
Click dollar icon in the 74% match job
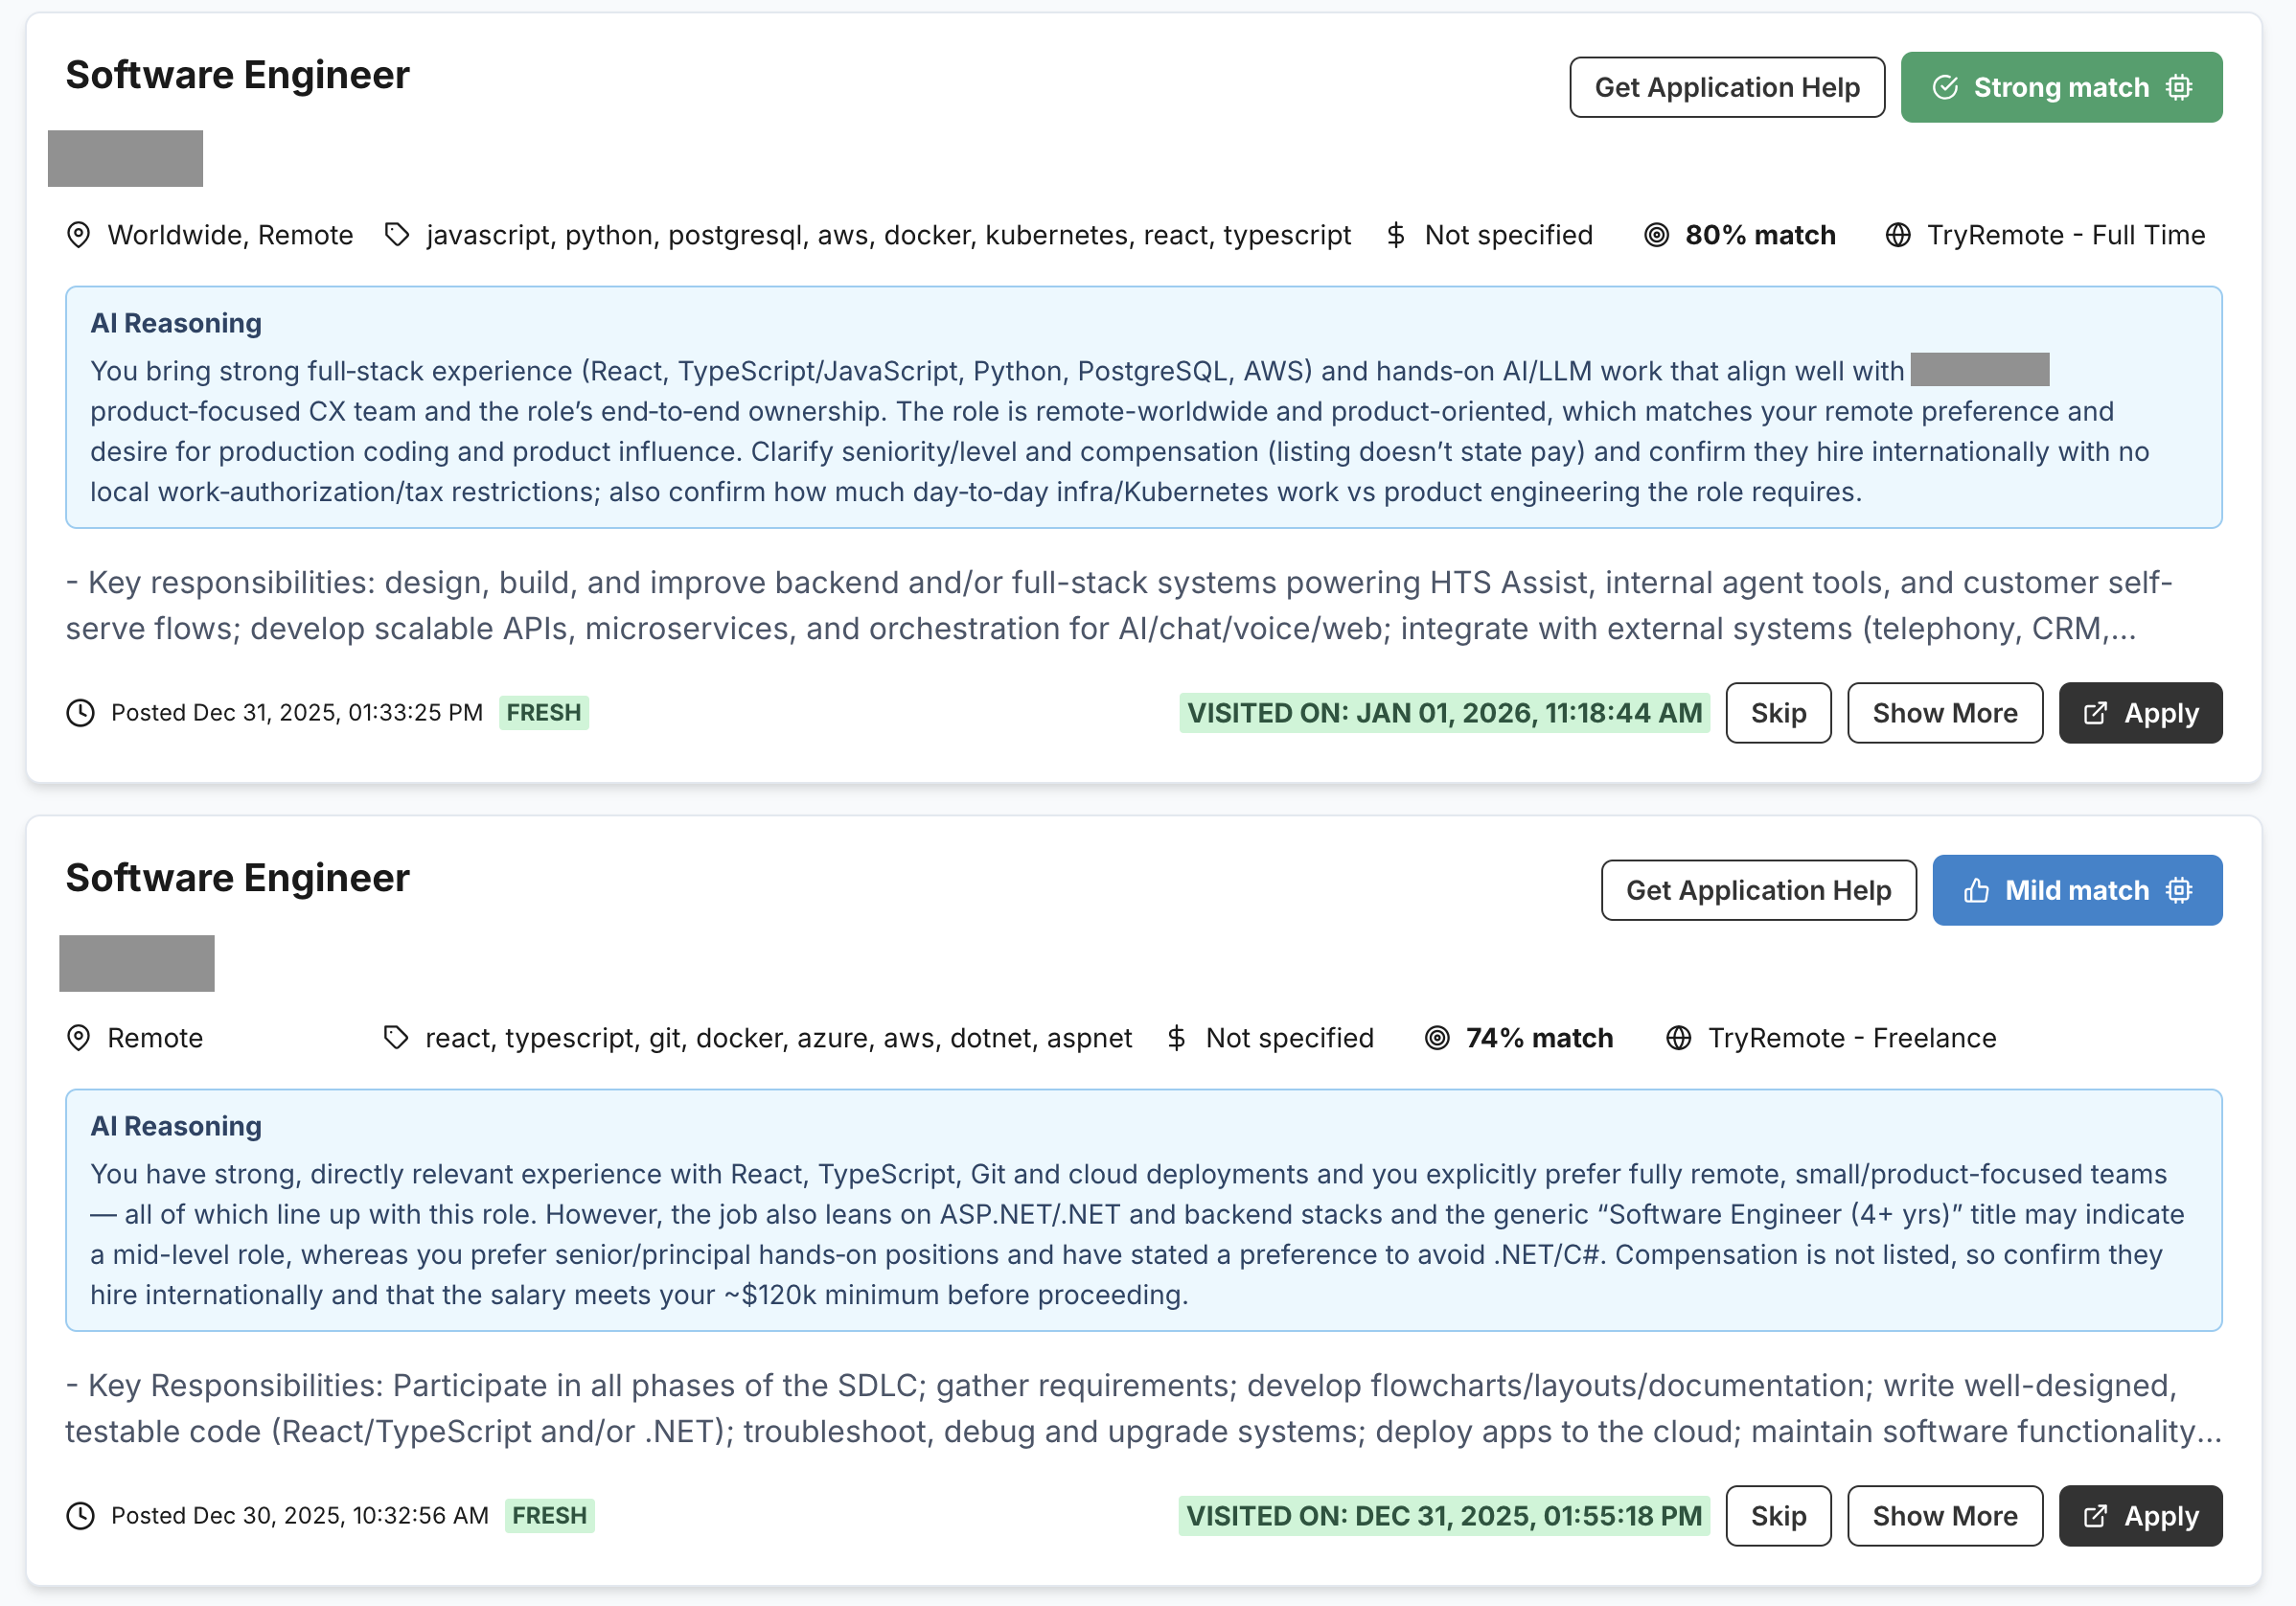(x=1176, y=1038)
